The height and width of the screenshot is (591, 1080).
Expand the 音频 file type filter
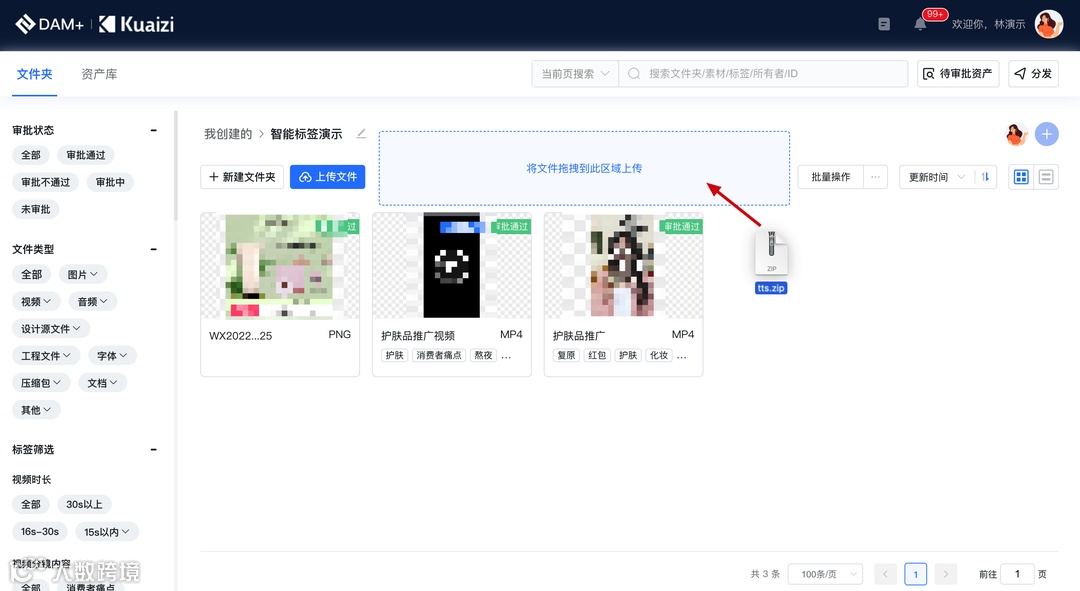92,301
